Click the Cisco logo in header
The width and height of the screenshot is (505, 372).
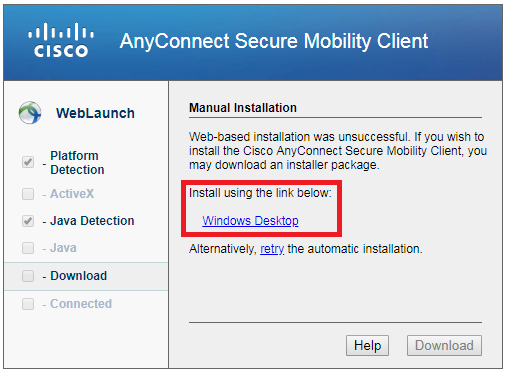[x=61, y=40]
